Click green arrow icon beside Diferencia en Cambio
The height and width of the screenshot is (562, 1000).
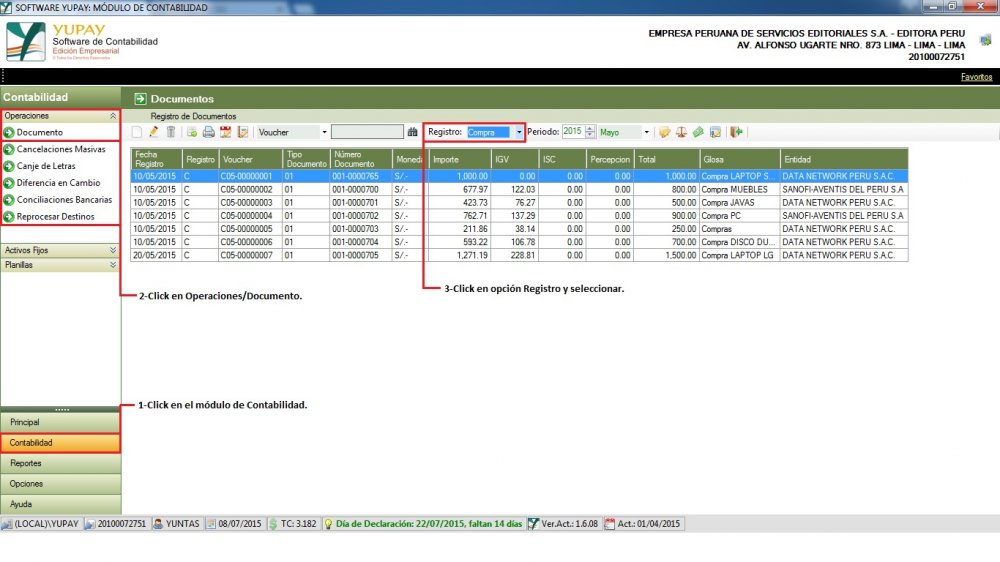click(x=9, y=183)
